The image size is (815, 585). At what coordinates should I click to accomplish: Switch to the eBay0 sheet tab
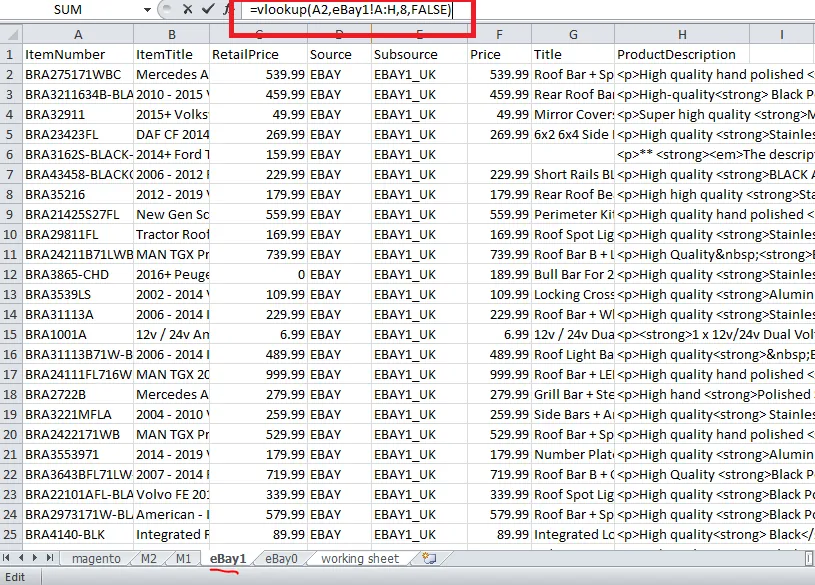[281, 559]
